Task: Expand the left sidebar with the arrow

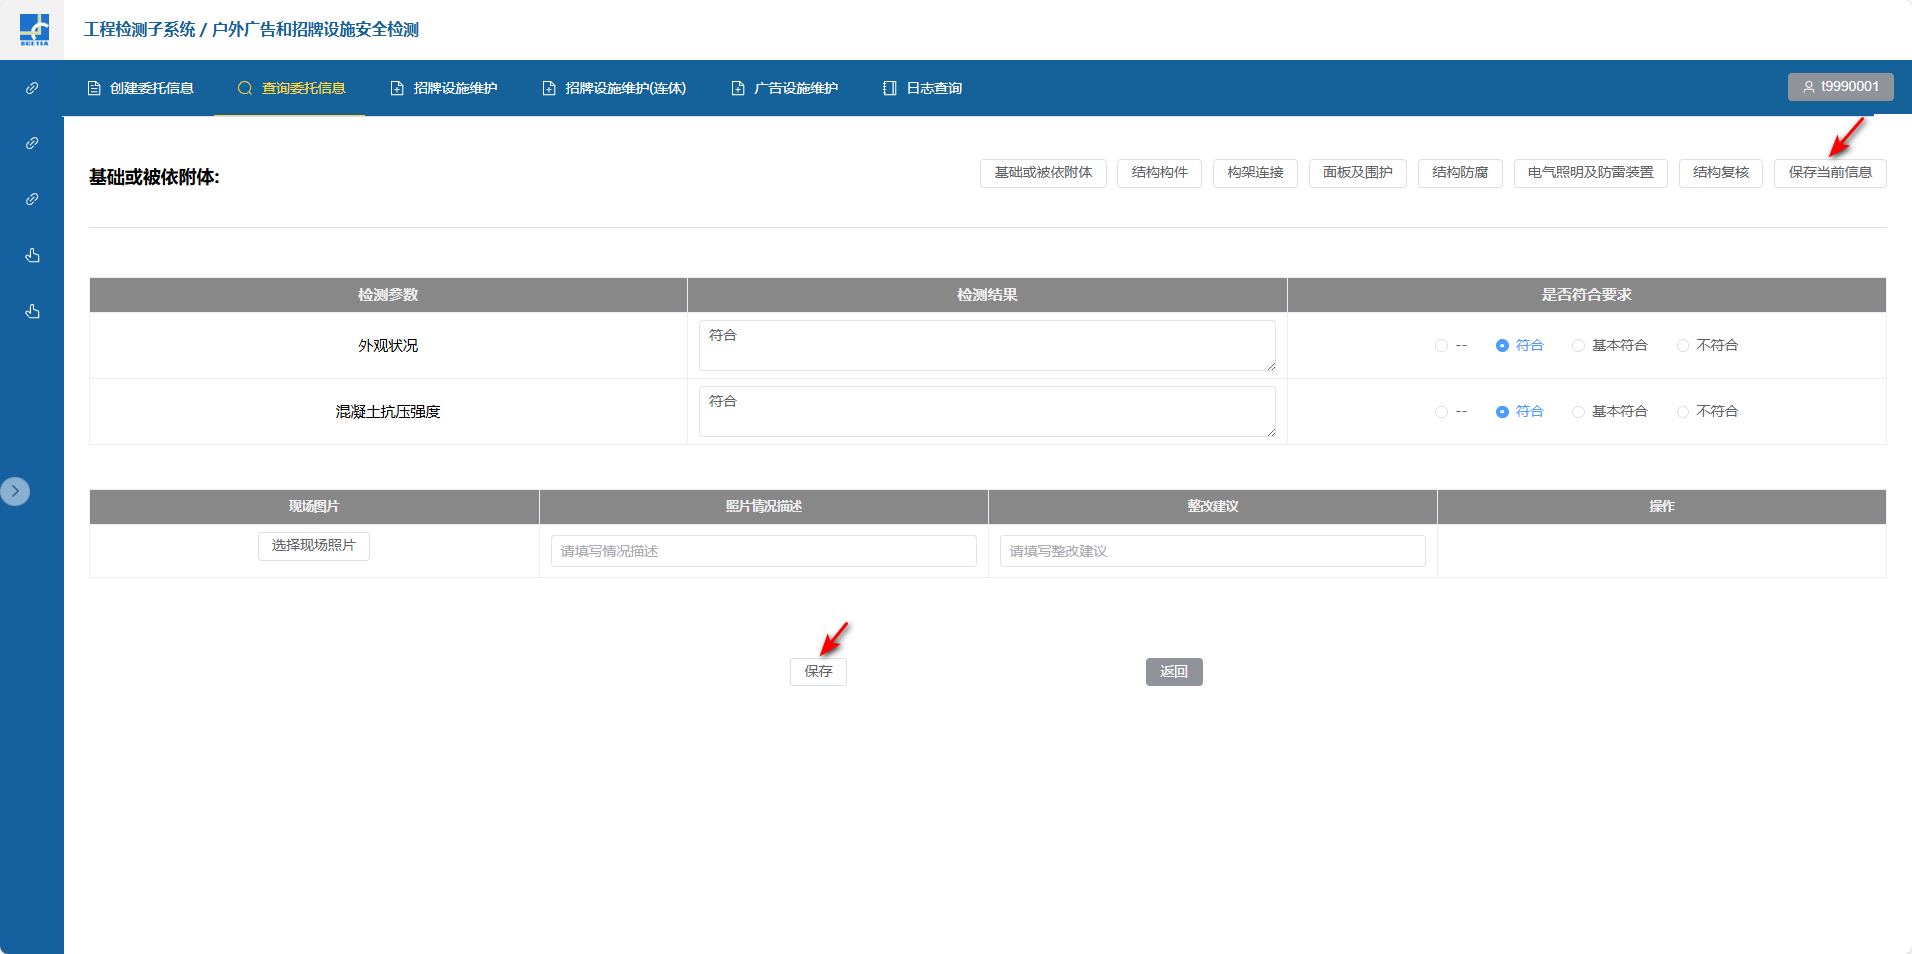Action: [x=15, y=491]
